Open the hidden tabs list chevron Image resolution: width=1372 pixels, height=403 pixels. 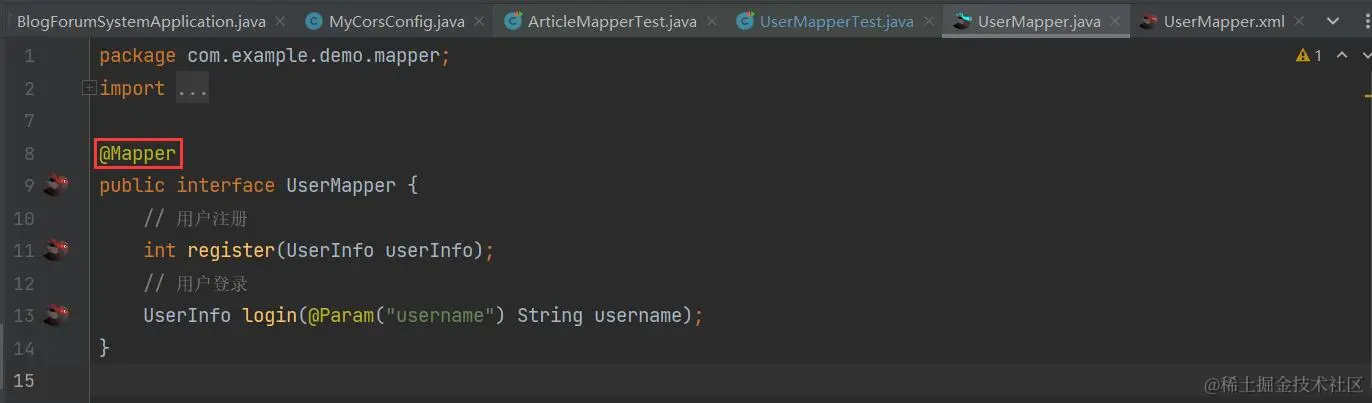pos(1332,21)
